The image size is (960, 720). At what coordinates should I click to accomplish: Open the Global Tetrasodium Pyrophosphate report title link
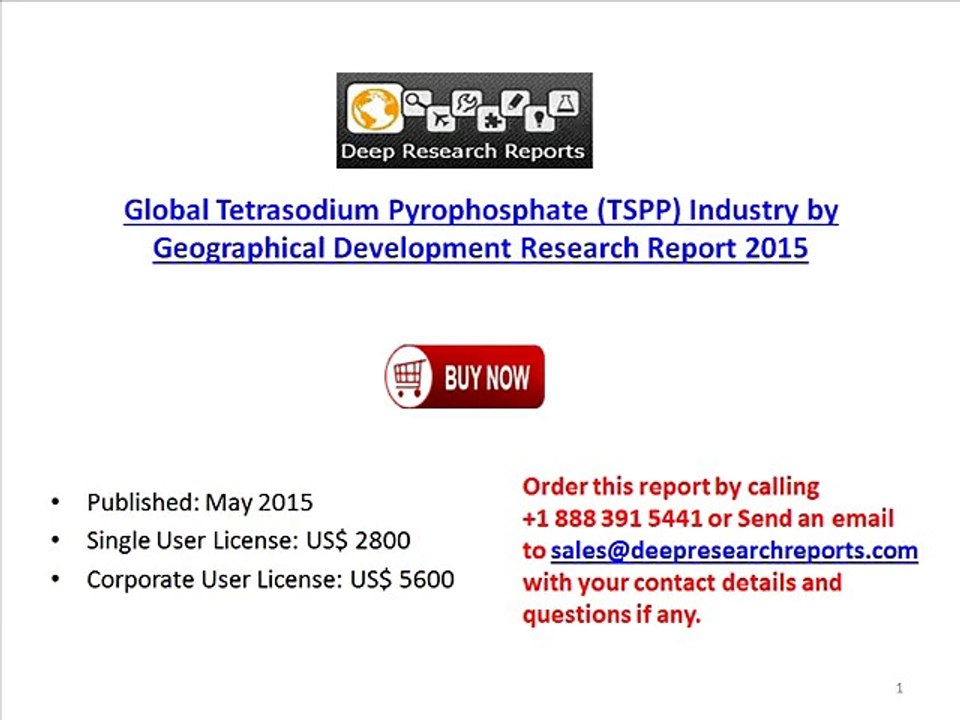click(x=481, y=229)
